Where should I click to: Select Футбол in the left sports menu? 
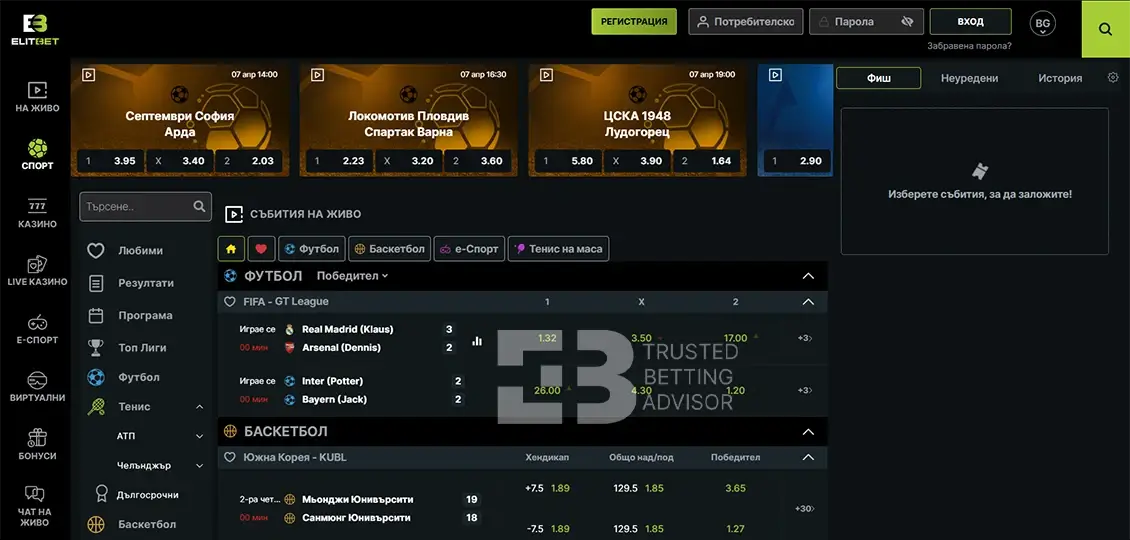[x=126, y=377]
